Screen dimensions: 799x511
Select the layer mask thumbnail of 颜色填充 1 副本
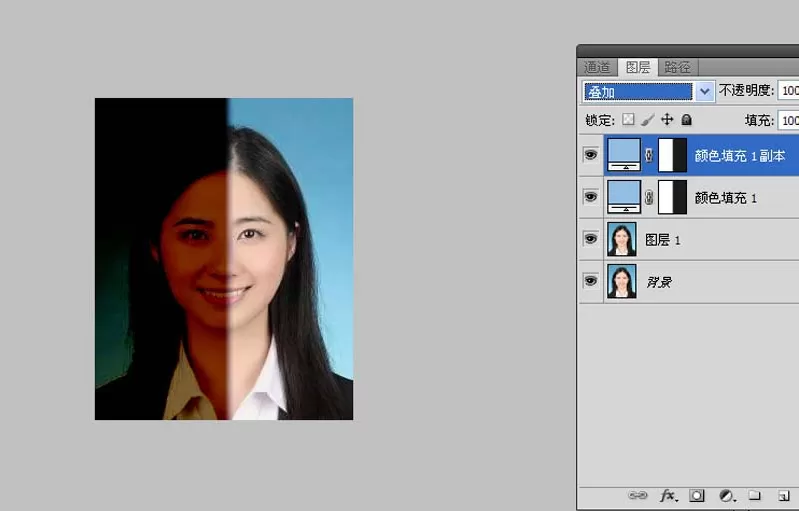(673, 155)
